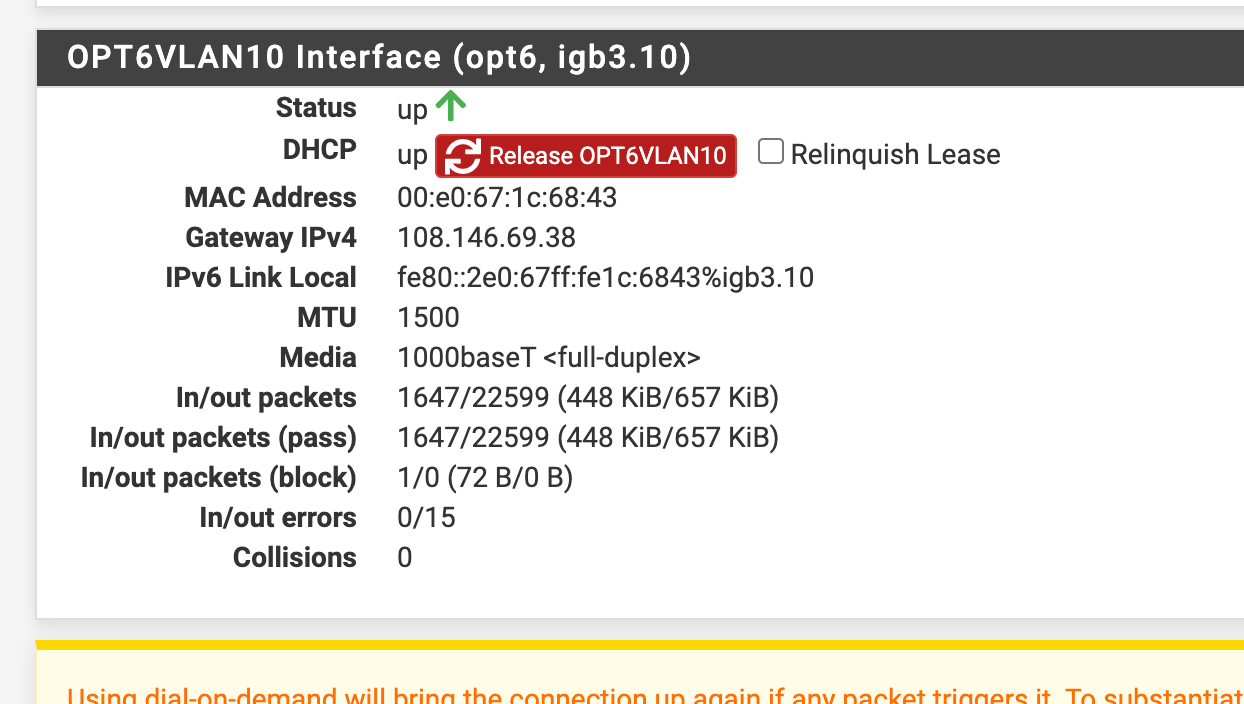Click the dial-on-demand warning text
This screenshot has width=1244, height=704.
pyautogui.click(x=655, y=694)
